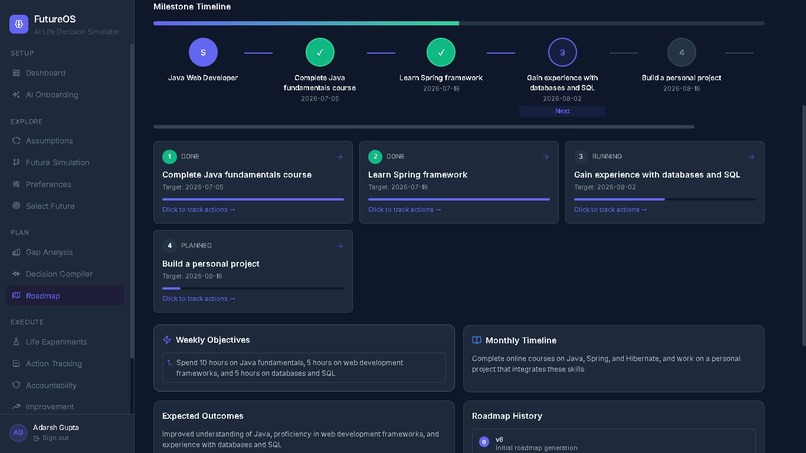Click the Improvement trend arrow icon

pos(16,406)
